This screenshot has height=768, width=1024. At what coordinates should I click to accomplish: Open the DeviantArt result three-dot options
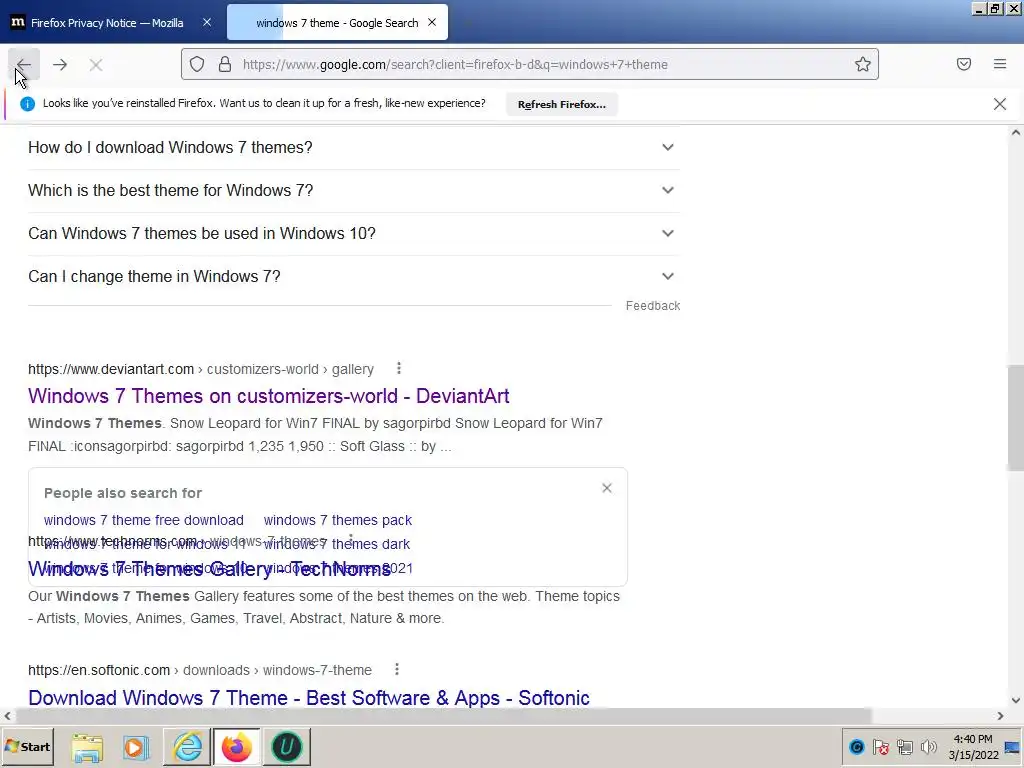coord(398,369)
